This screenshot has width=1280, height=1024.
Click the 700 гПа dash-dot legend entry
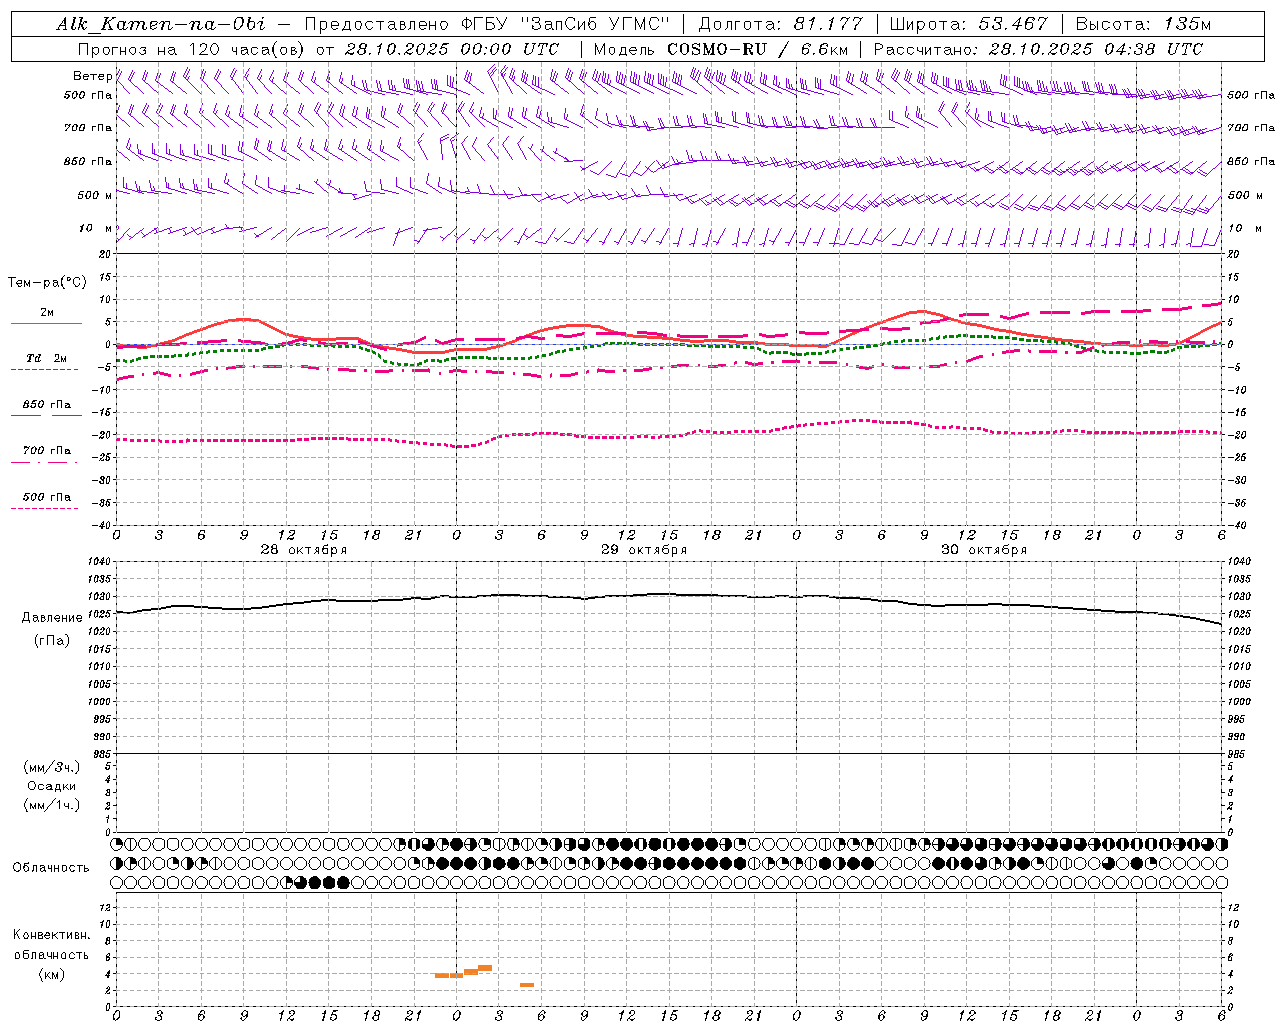pyautogui.click(x=46, y=451)
